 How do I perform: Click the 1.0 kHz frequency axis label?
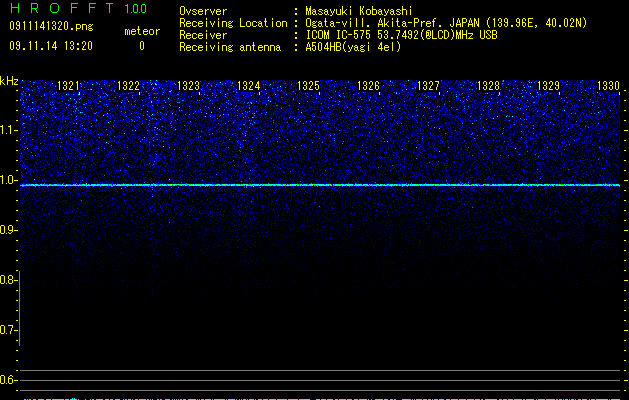pos(8,180)
